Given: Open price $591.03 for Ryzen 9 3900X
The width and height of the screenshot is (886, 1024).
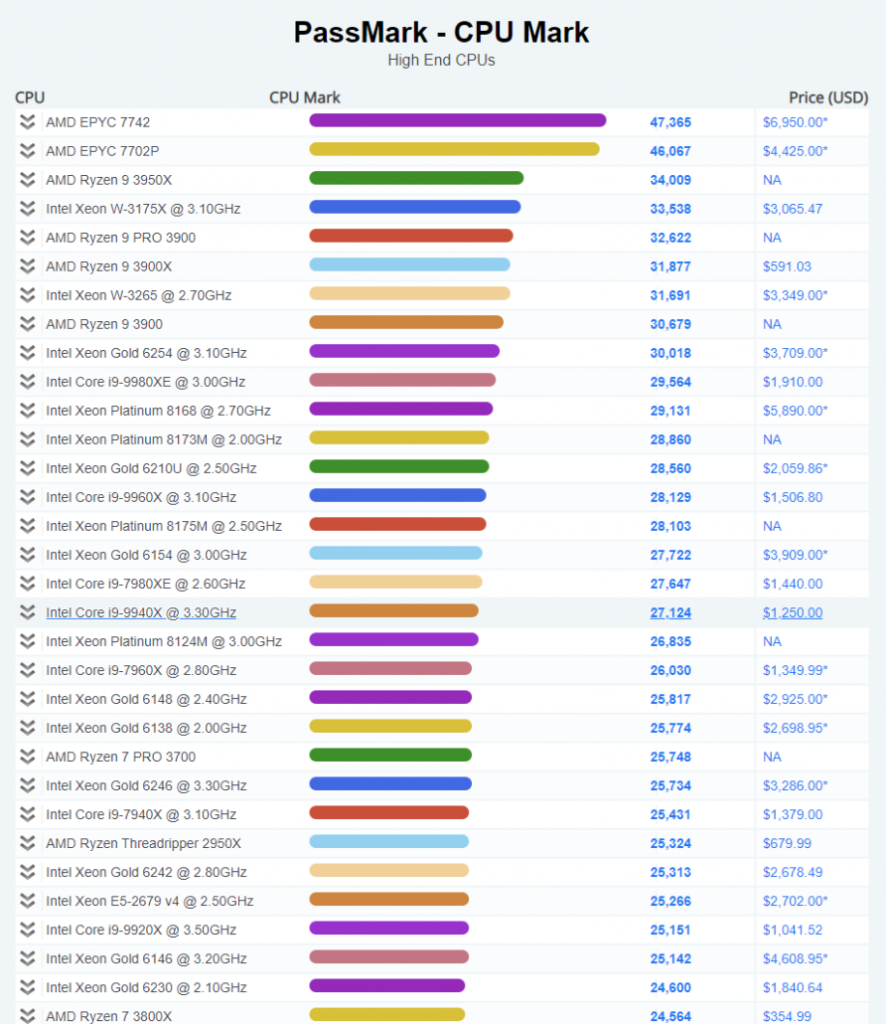Looking at the screenshot, I should 787,266.
